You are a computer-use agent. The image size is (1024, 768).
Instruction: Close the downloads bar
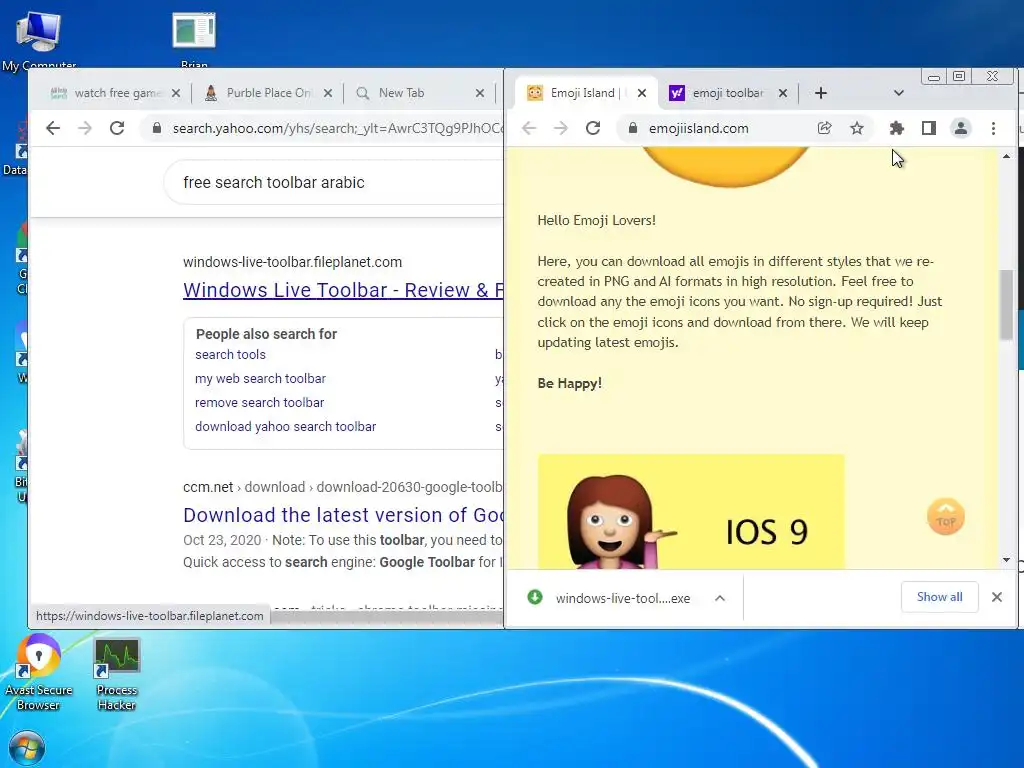pyautogui.click(x=997, y=597)
